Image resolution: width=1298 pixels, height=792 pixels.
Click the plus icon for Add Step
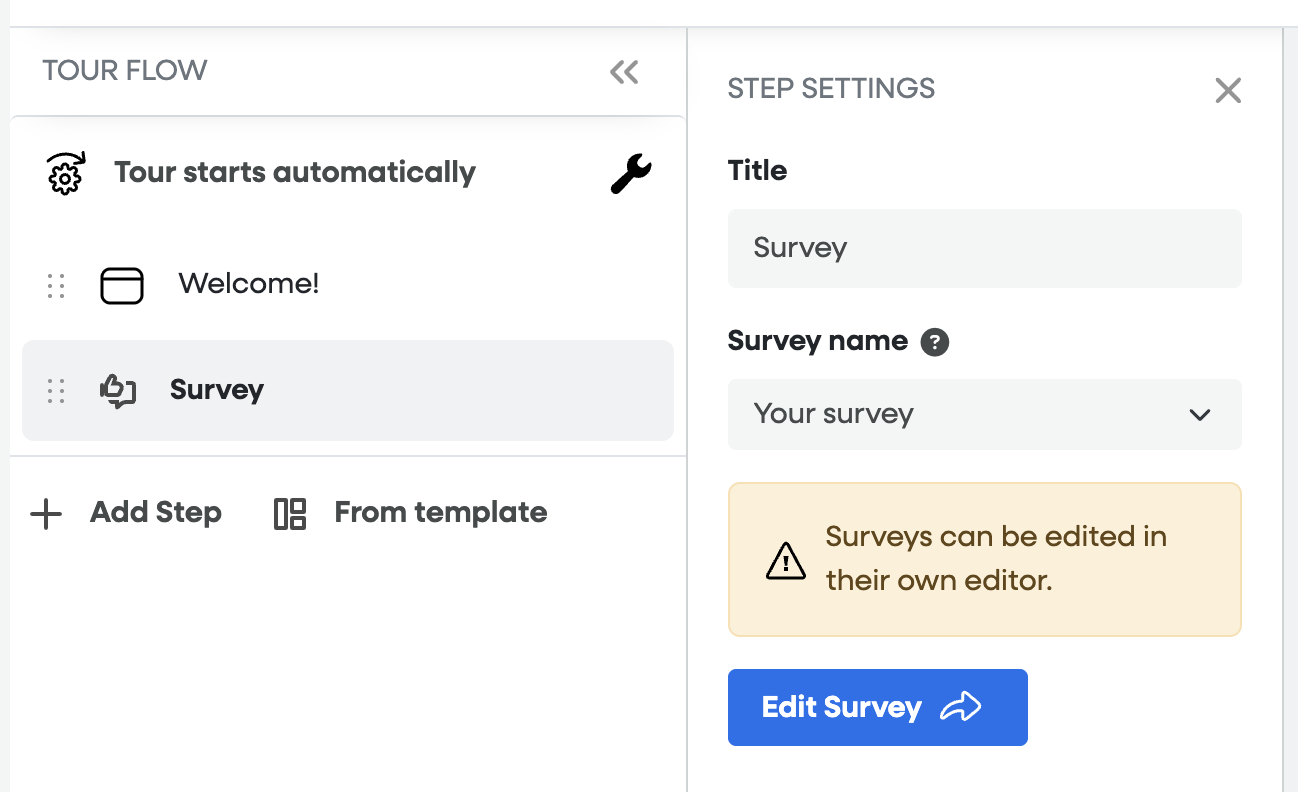[x=46, y=515]
